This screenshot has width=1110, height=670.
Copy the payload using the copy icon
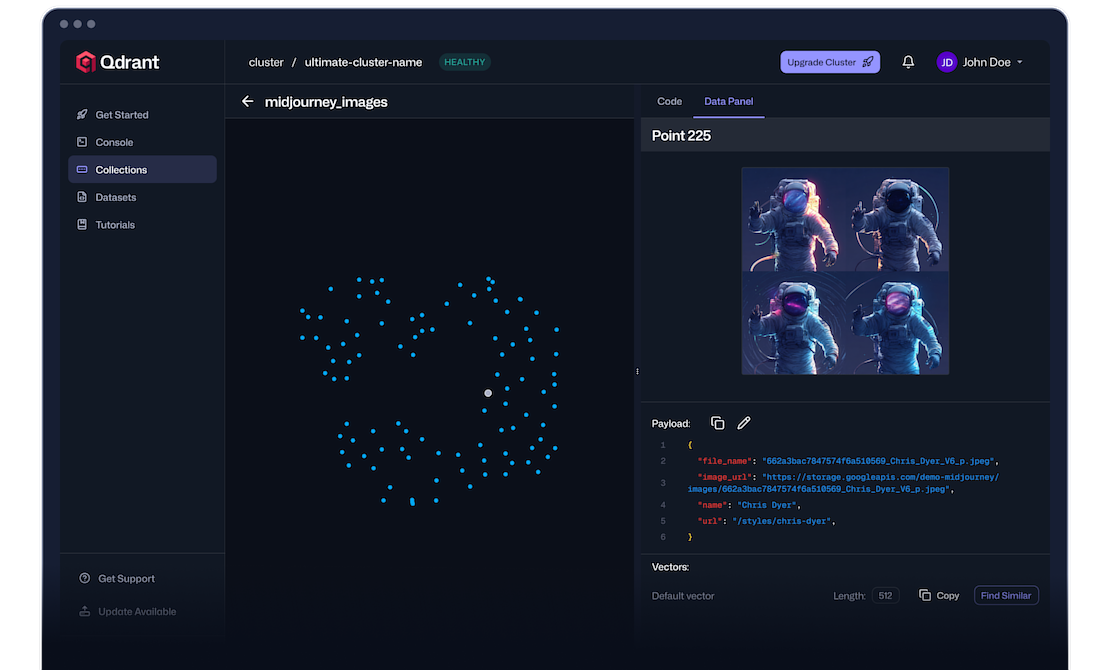[x=717, y=424]
